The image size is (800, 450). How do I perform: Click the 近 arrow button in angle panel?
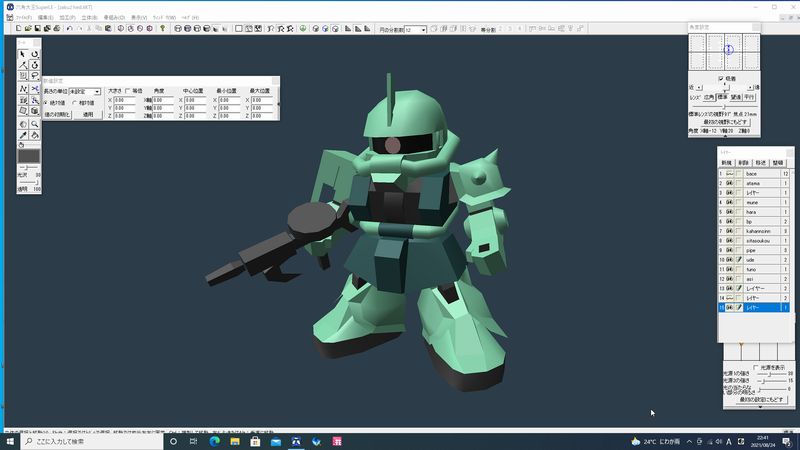tap(699, 88)
